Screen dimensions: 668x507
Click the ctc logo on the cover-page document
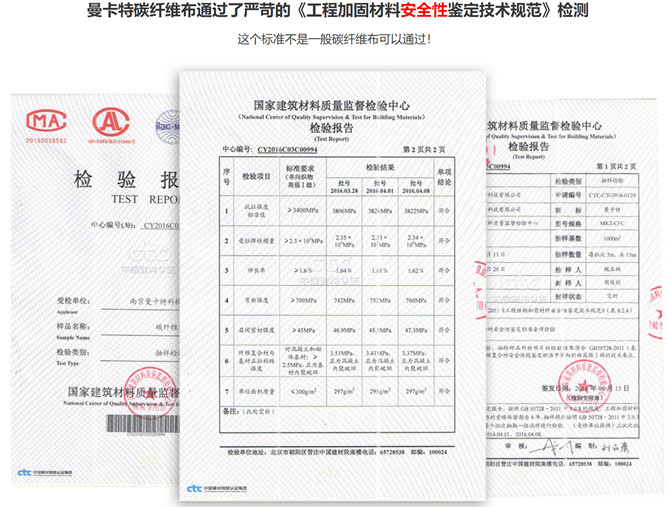[45, 472]
